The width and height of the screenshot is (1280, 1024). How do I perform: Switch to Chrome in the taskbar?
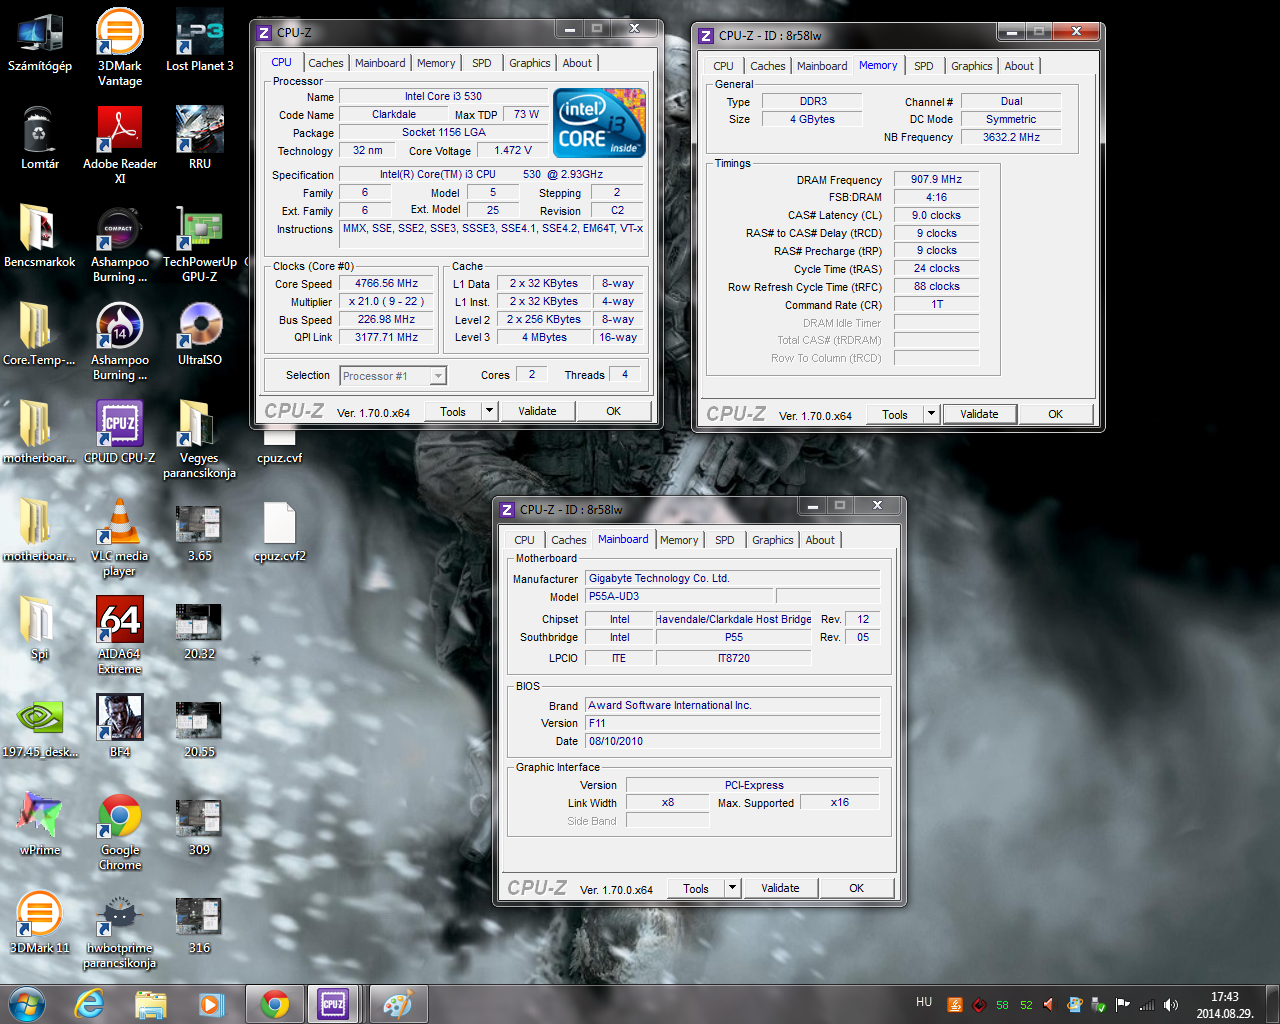[x=275, y=1004]
